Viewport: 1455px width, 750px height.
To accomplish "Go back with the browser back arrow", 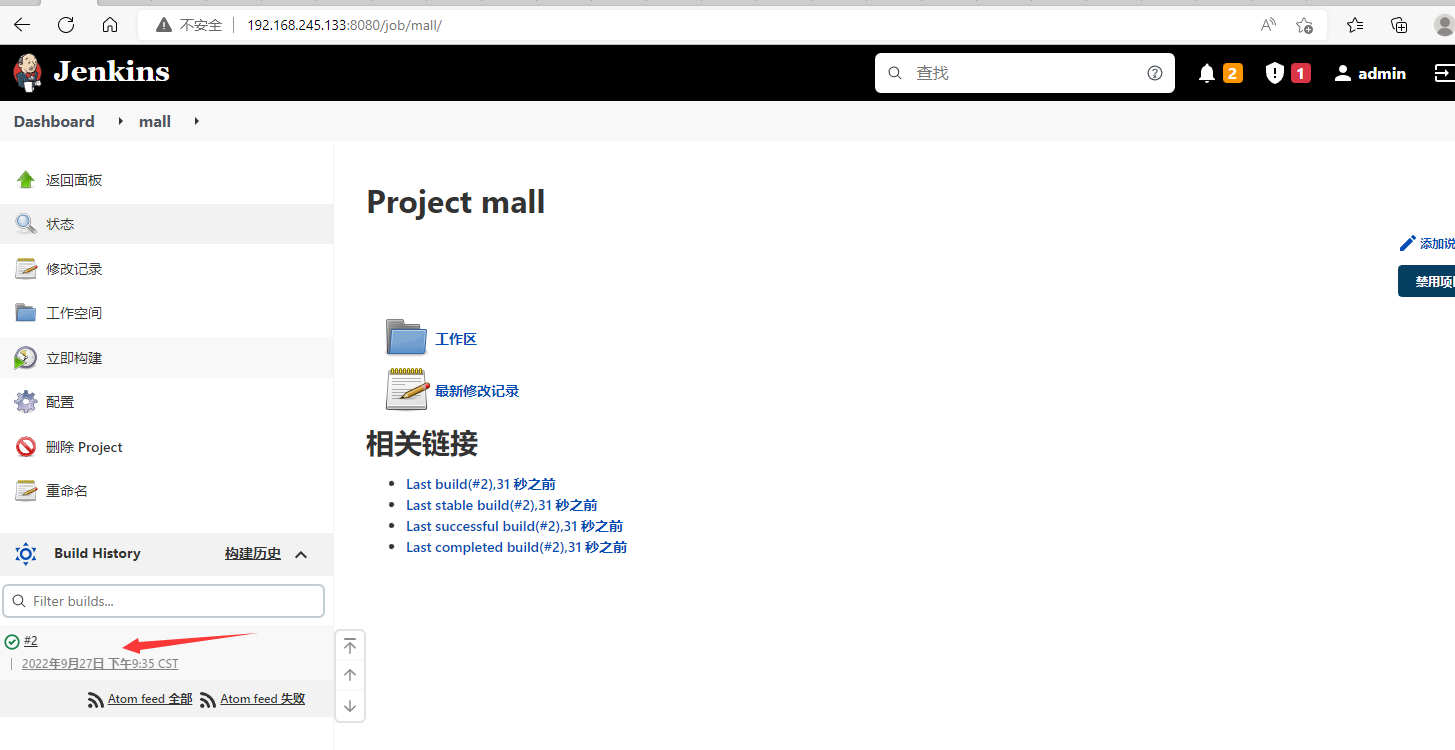I will click(22, 25).
